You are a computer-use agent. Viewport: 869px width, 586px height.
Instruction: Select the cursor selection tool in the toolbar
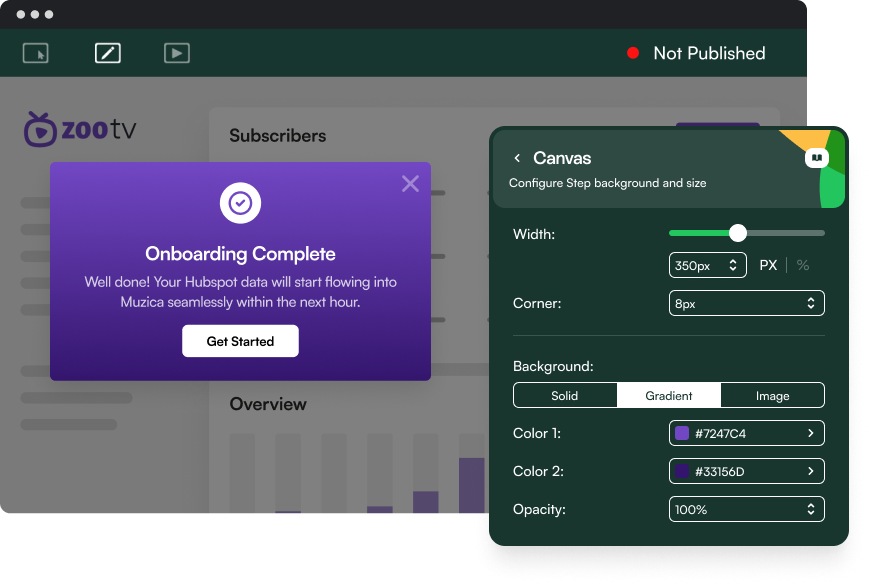point(35,53)
